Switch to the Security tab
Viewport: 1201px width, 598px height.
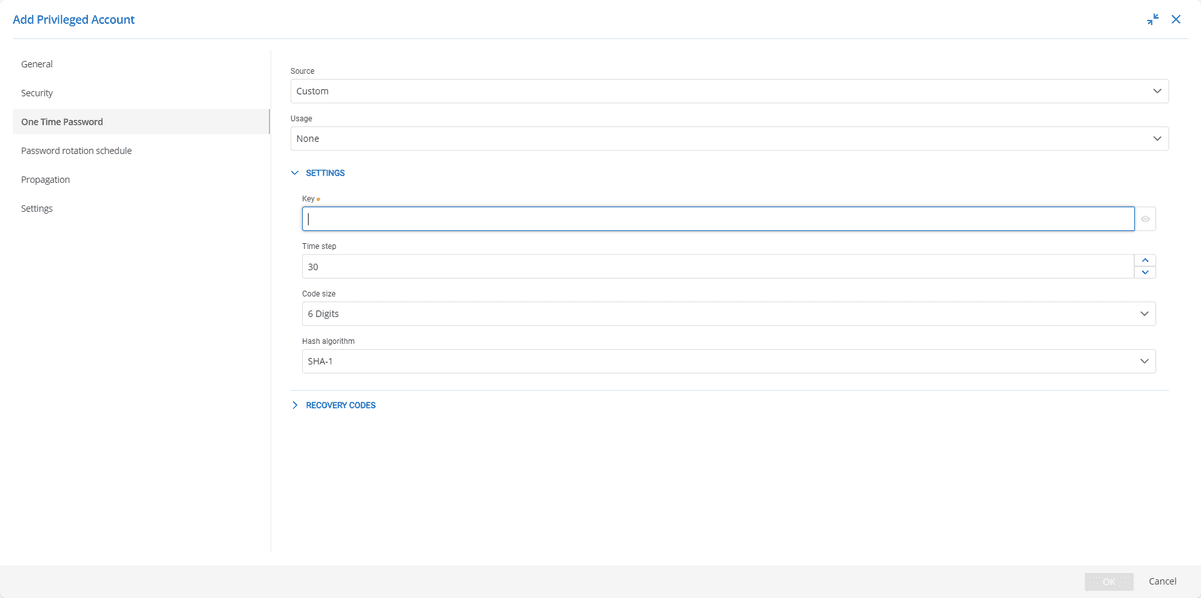tap(37, 93)
